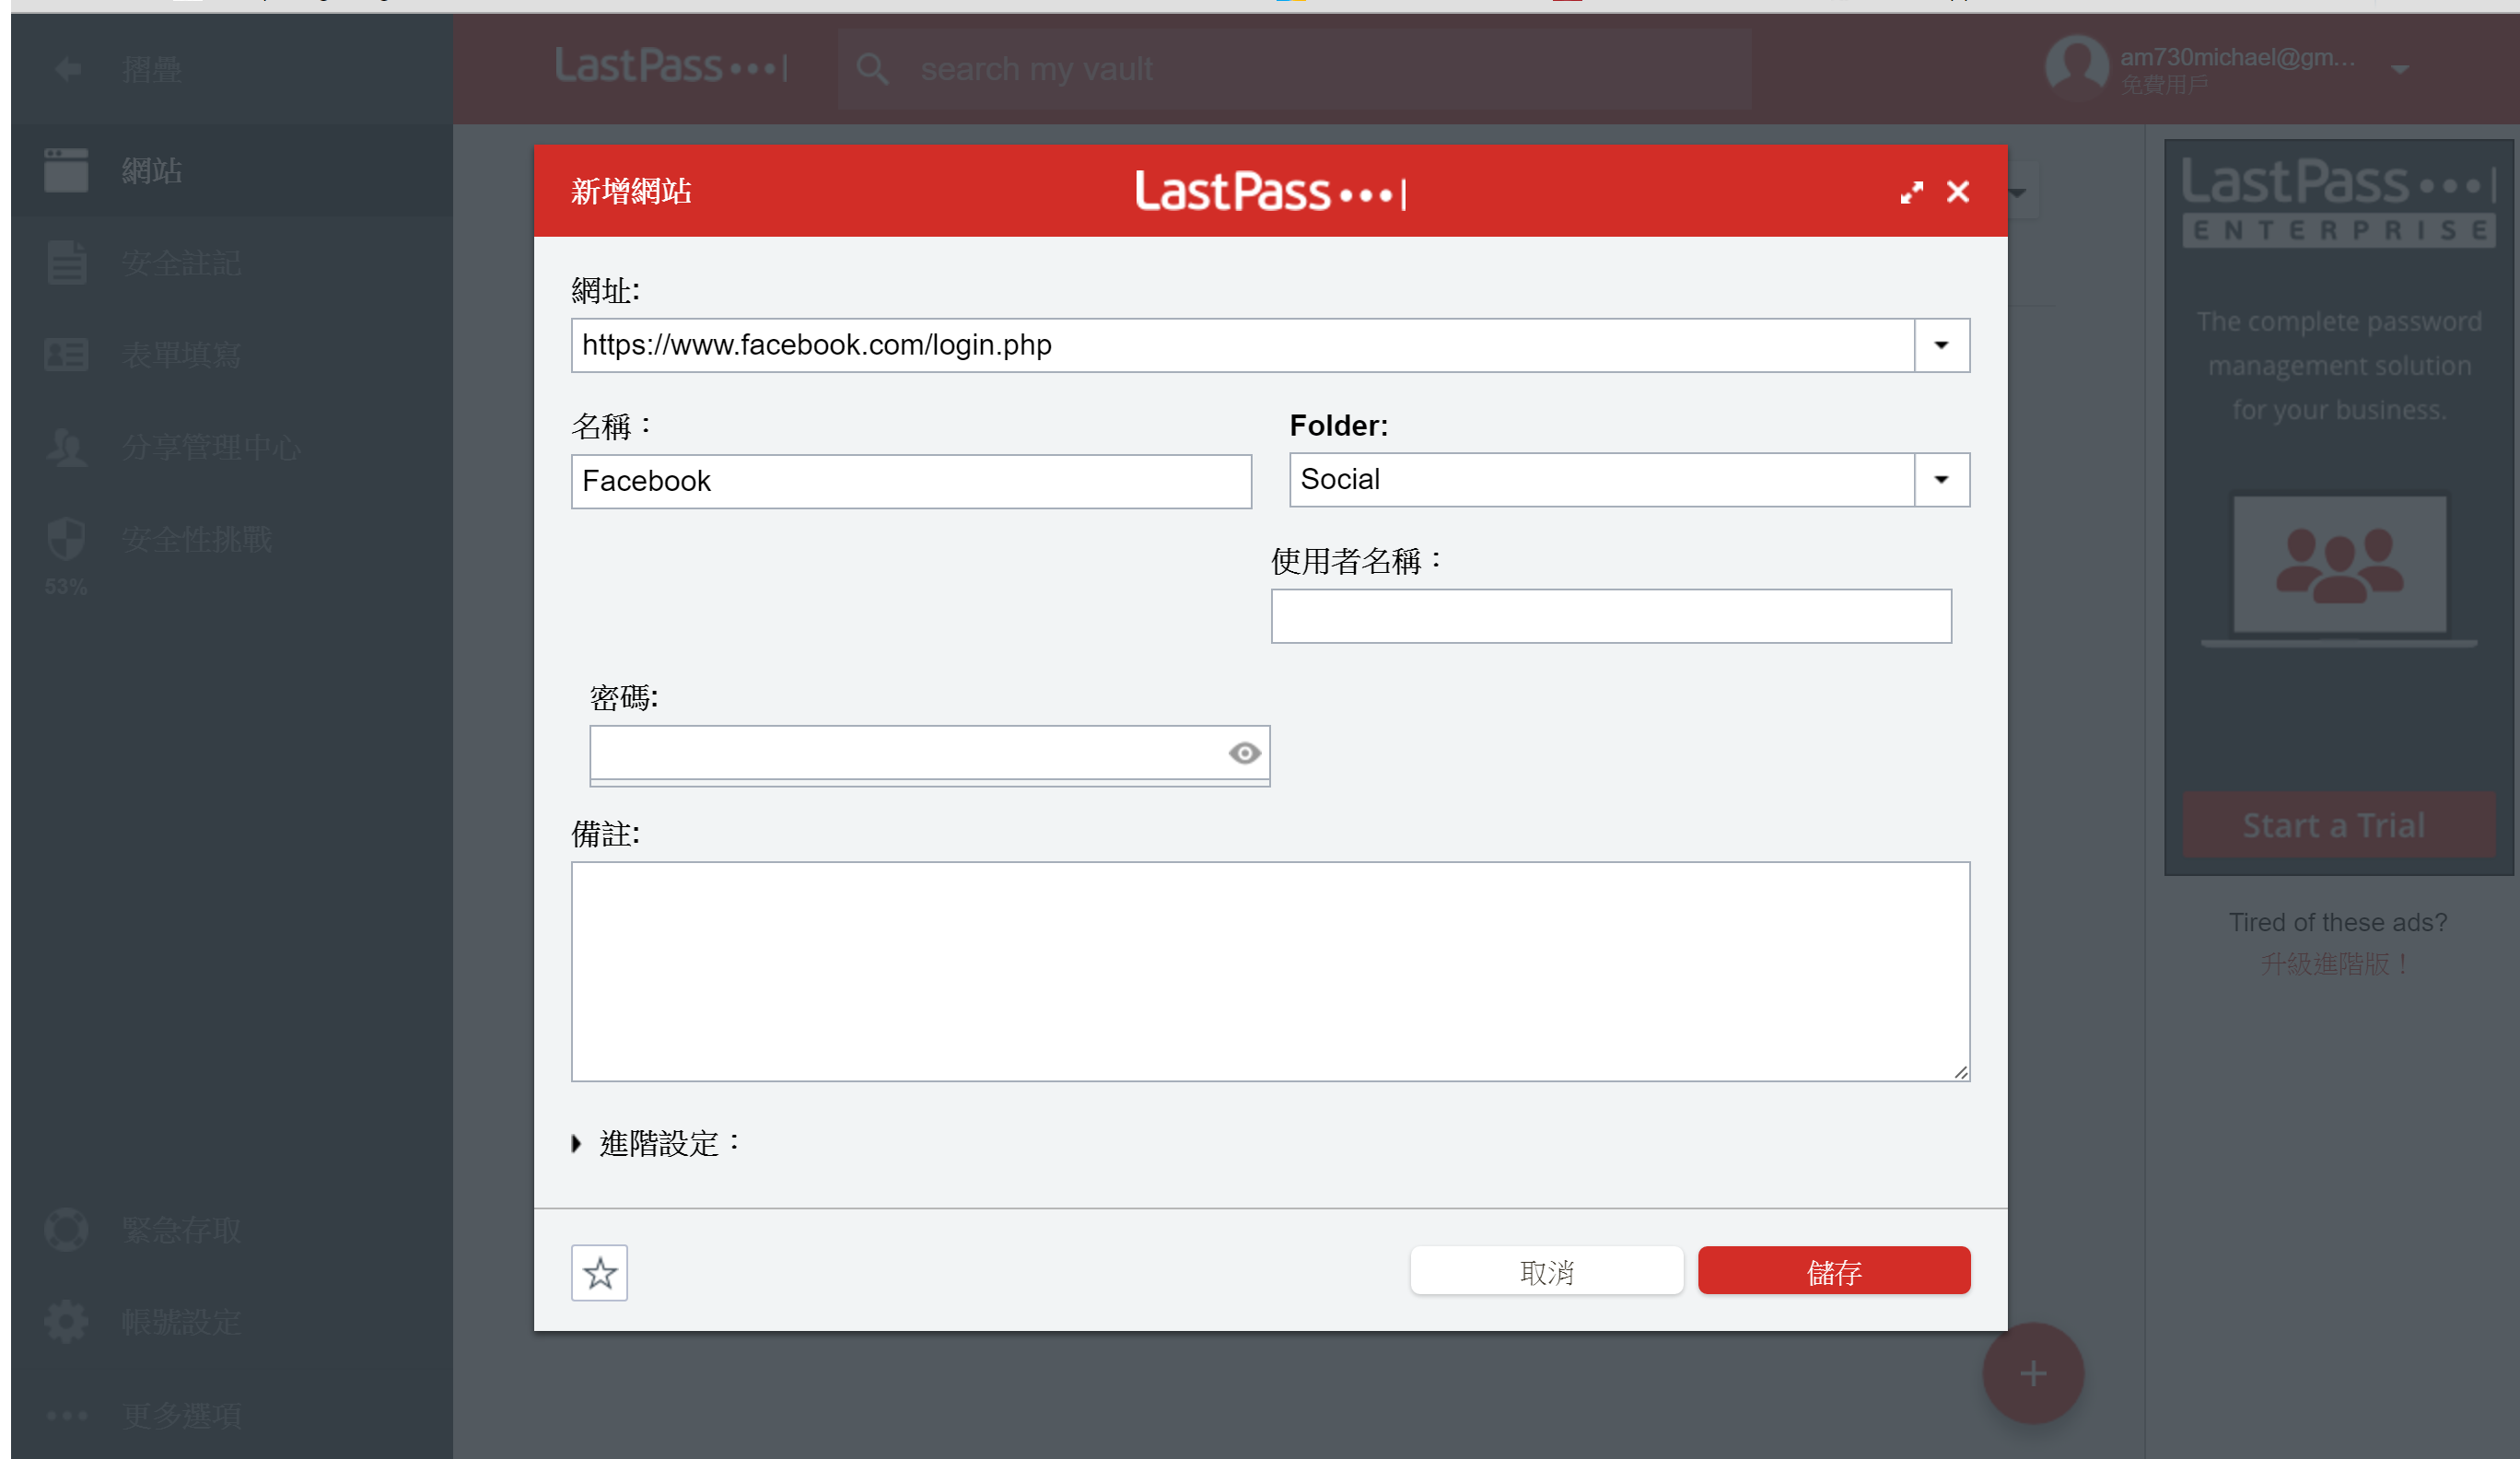Click the LastPass logo in header

671,67
